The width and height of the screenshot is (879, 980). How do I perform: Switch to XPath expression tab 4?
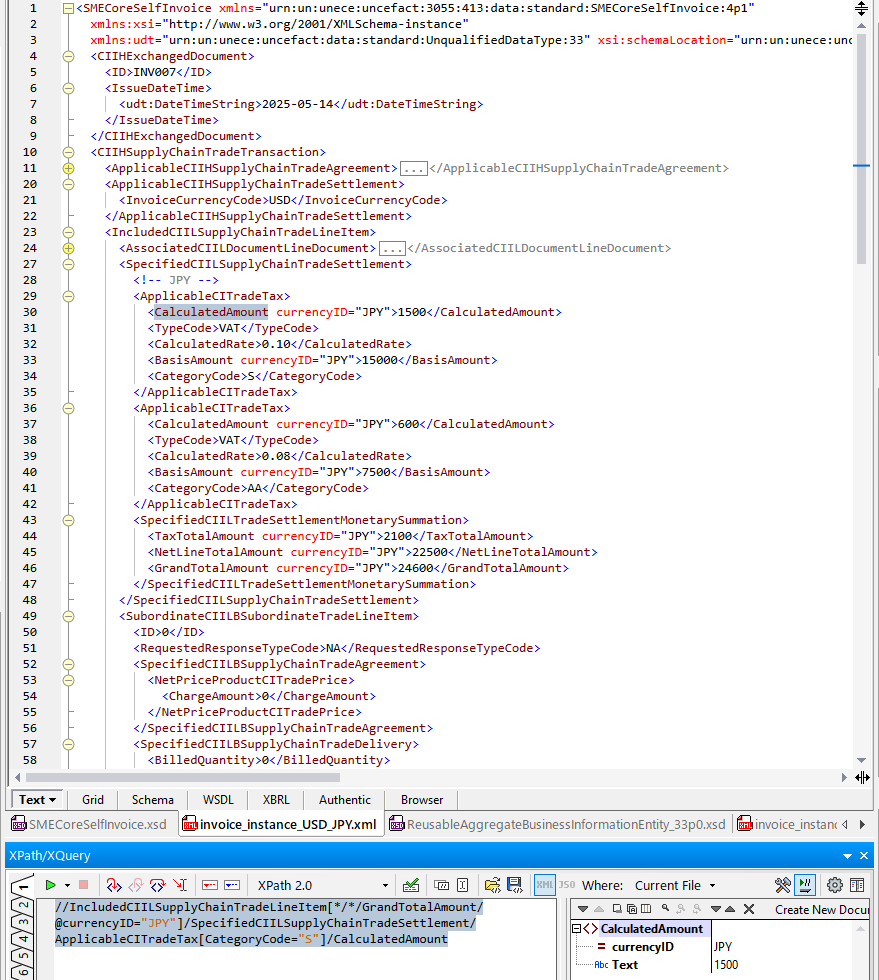[x=23, y=939]
